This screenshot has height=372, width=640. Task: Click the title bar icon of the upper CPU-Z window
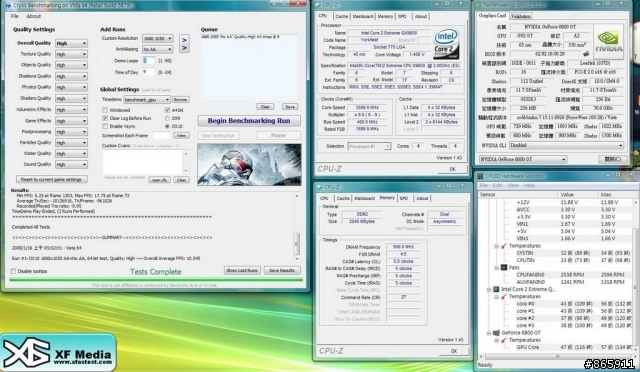tap(318, 5)
